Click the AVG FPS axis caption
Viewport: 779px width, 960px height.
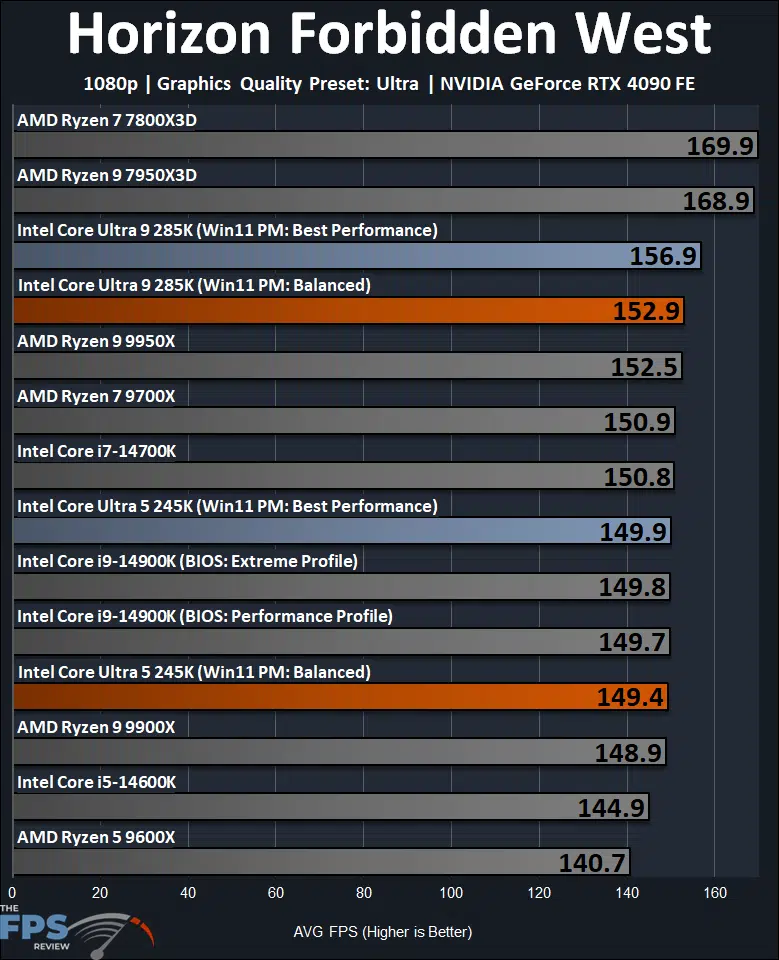383,932
